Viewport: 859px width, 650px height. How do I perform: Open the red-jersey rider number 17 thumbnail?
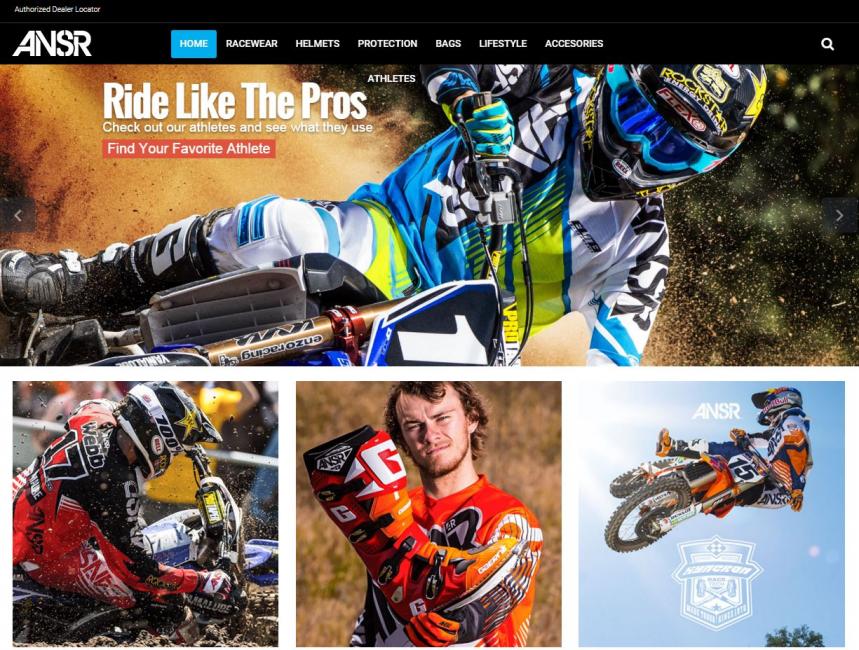pos(145,514)
